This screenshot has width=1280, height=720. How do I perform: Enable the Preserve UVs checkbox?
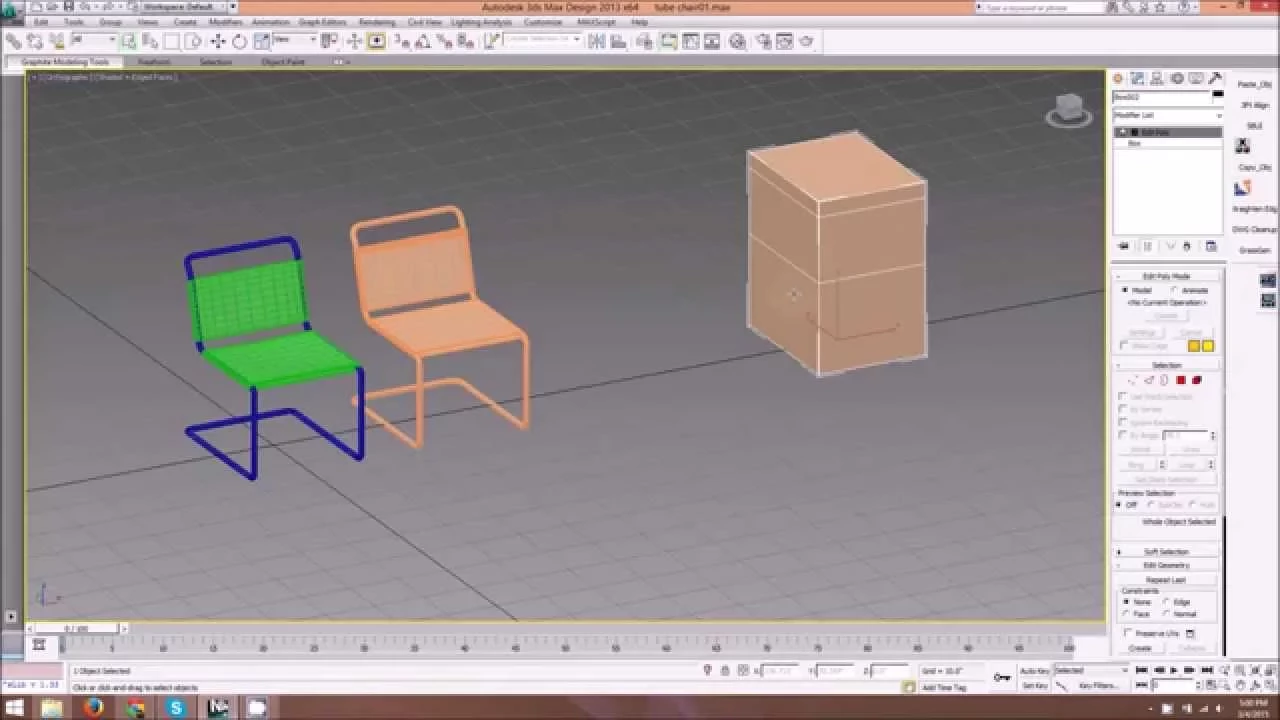1128,633
